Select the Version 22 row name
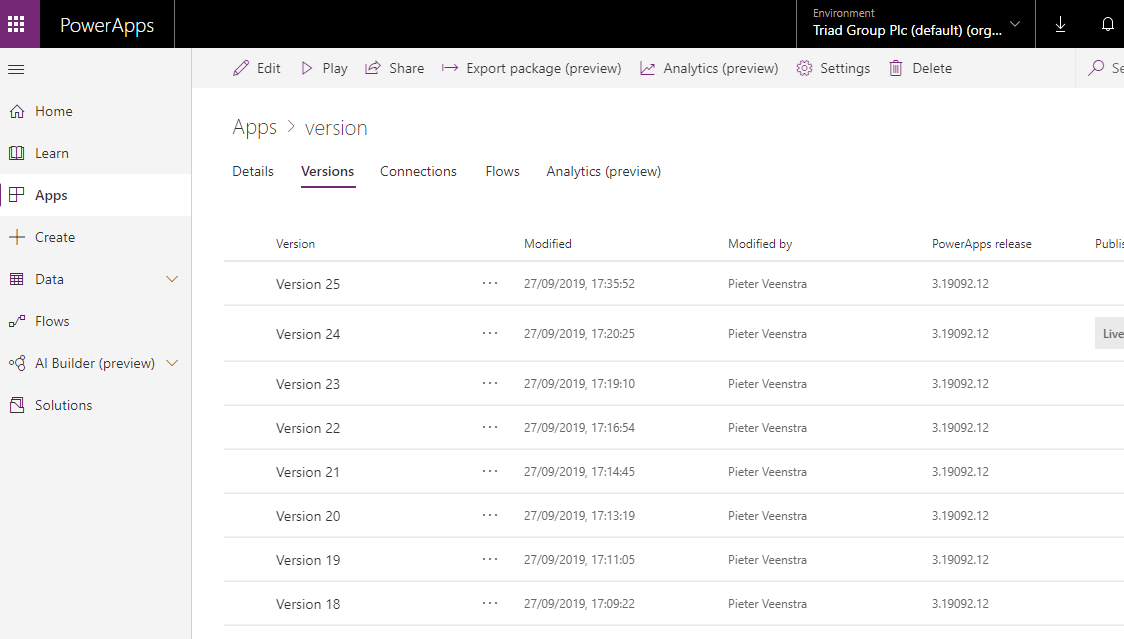The height and width of the screenshot is (639, 1124). tap(308, 428)
